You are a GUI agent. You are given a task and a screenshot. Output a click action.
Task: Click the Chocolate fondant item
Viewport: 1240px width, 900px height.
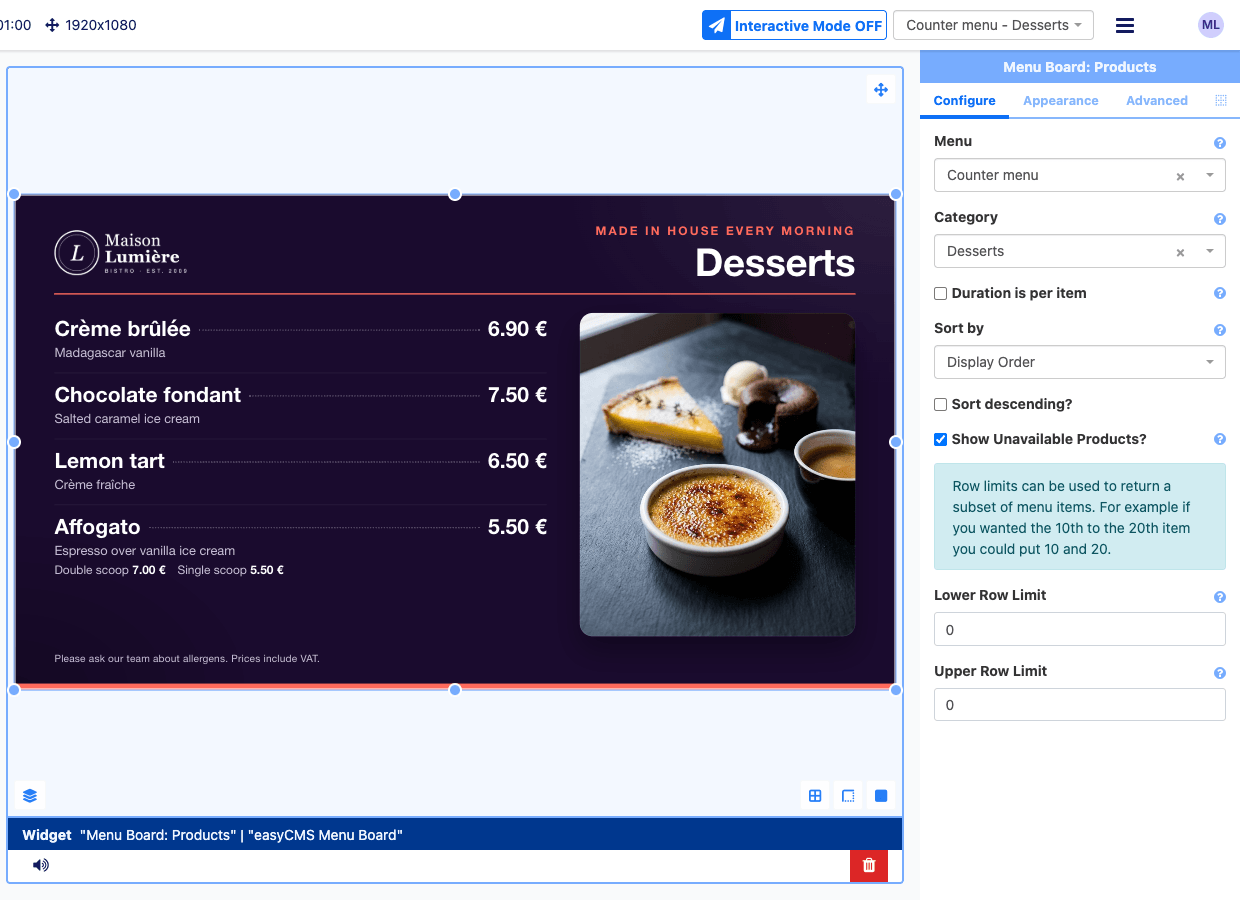[147, 395]
